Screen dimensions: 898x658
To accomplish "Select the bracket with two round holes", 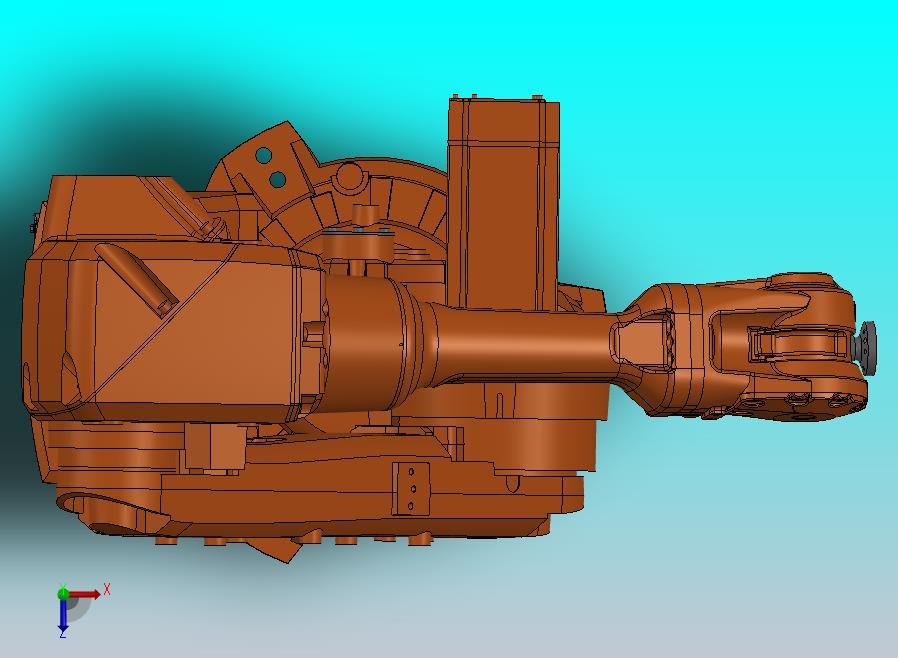I will (269, 166).
